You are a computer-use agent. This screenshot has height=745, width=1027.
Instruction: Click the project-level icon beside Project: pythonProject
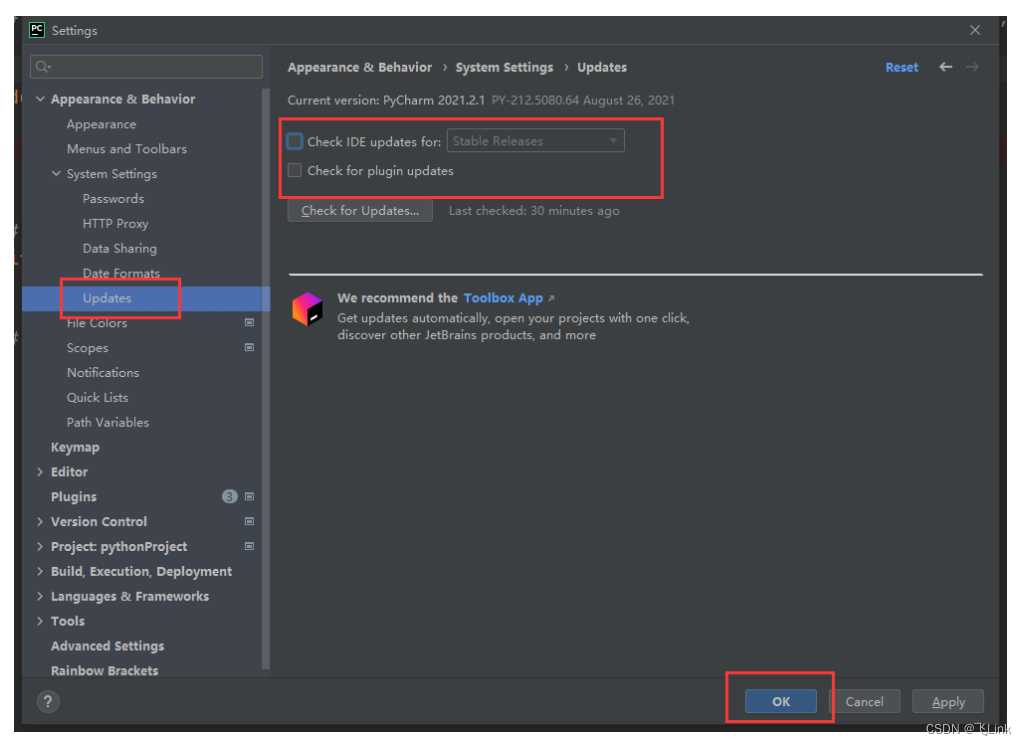point(250,546)
